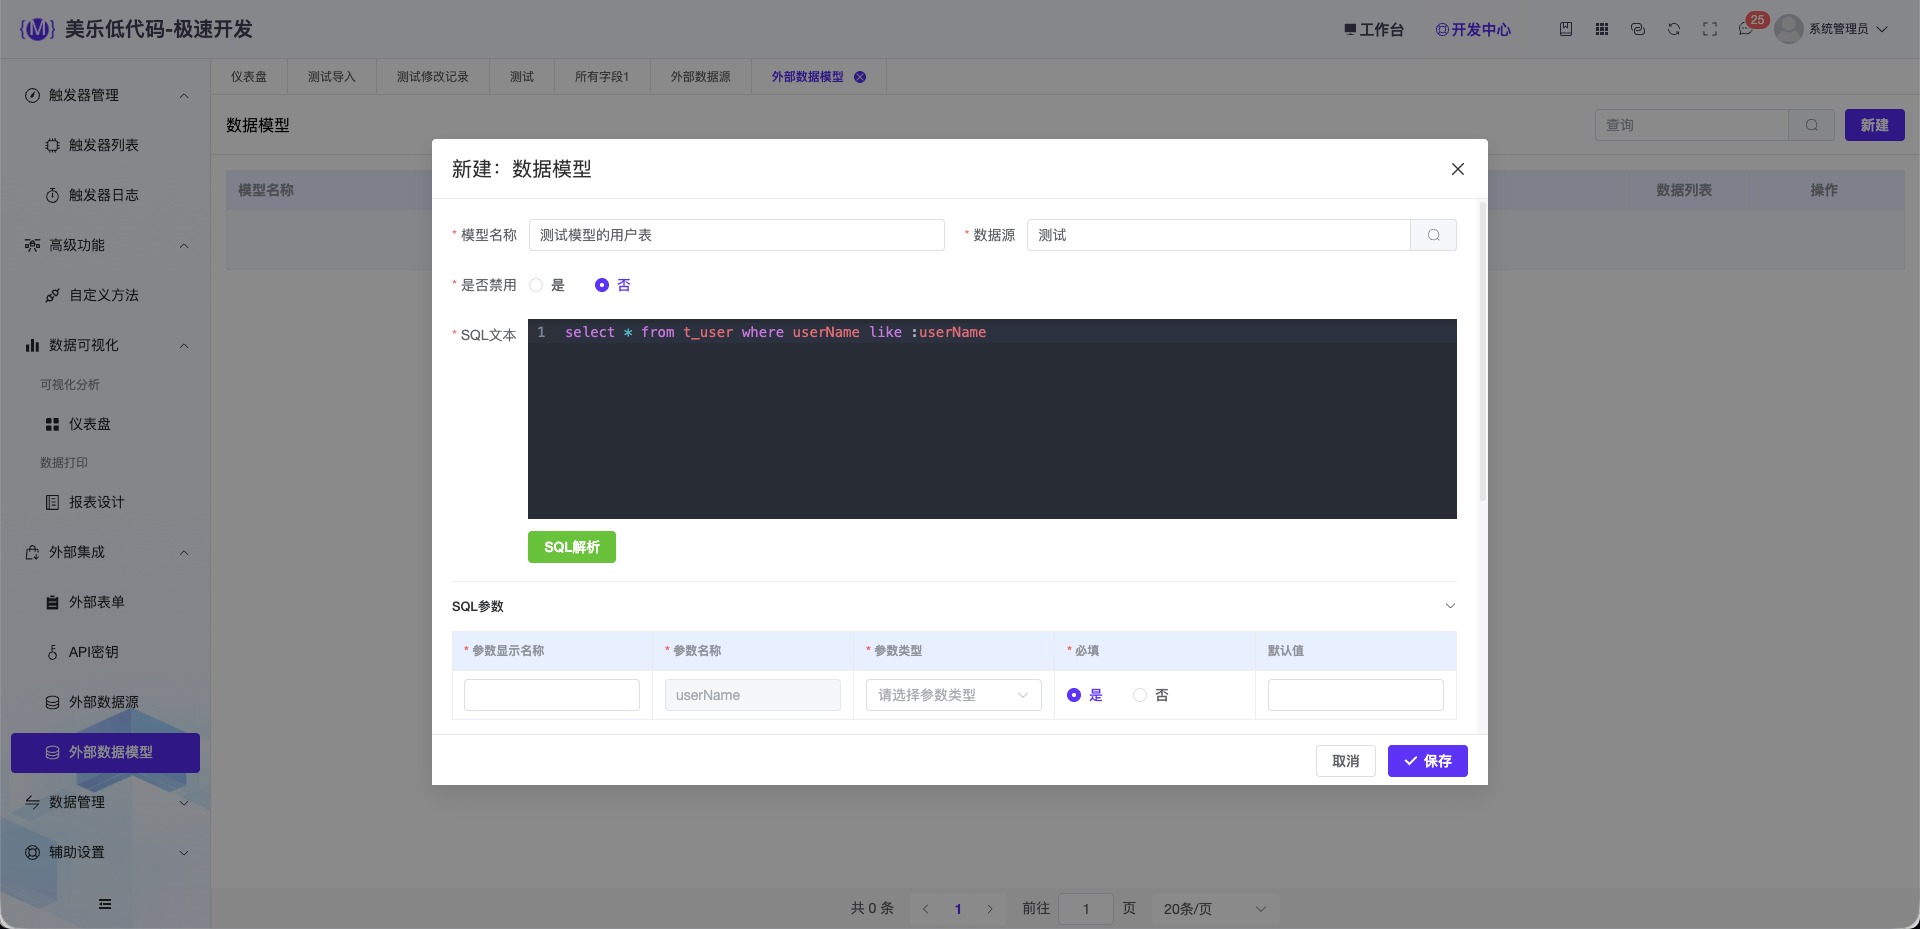Click the 模型名称 input field
Image resolution: width=1920 pixels, height=929 pixels.
737,235
